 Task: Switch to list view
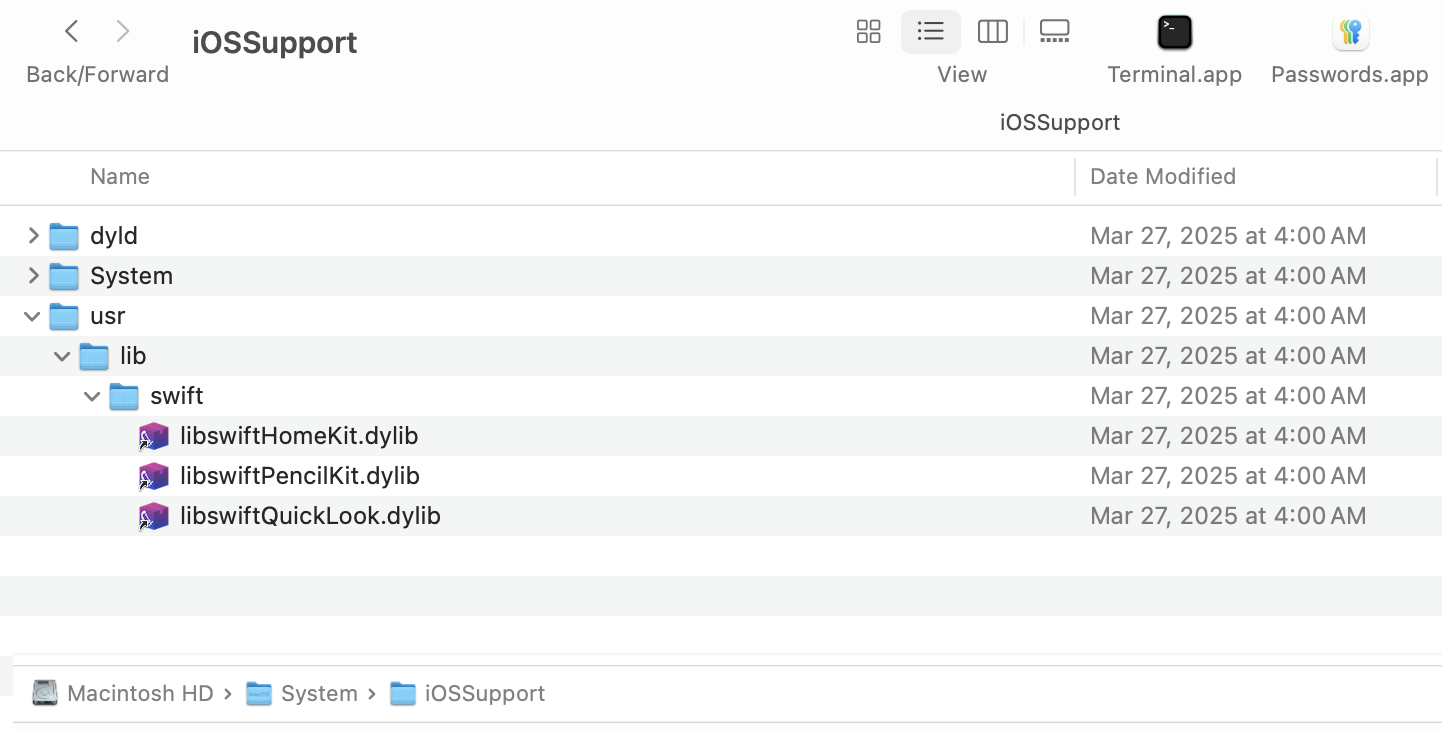pos(930,32)
